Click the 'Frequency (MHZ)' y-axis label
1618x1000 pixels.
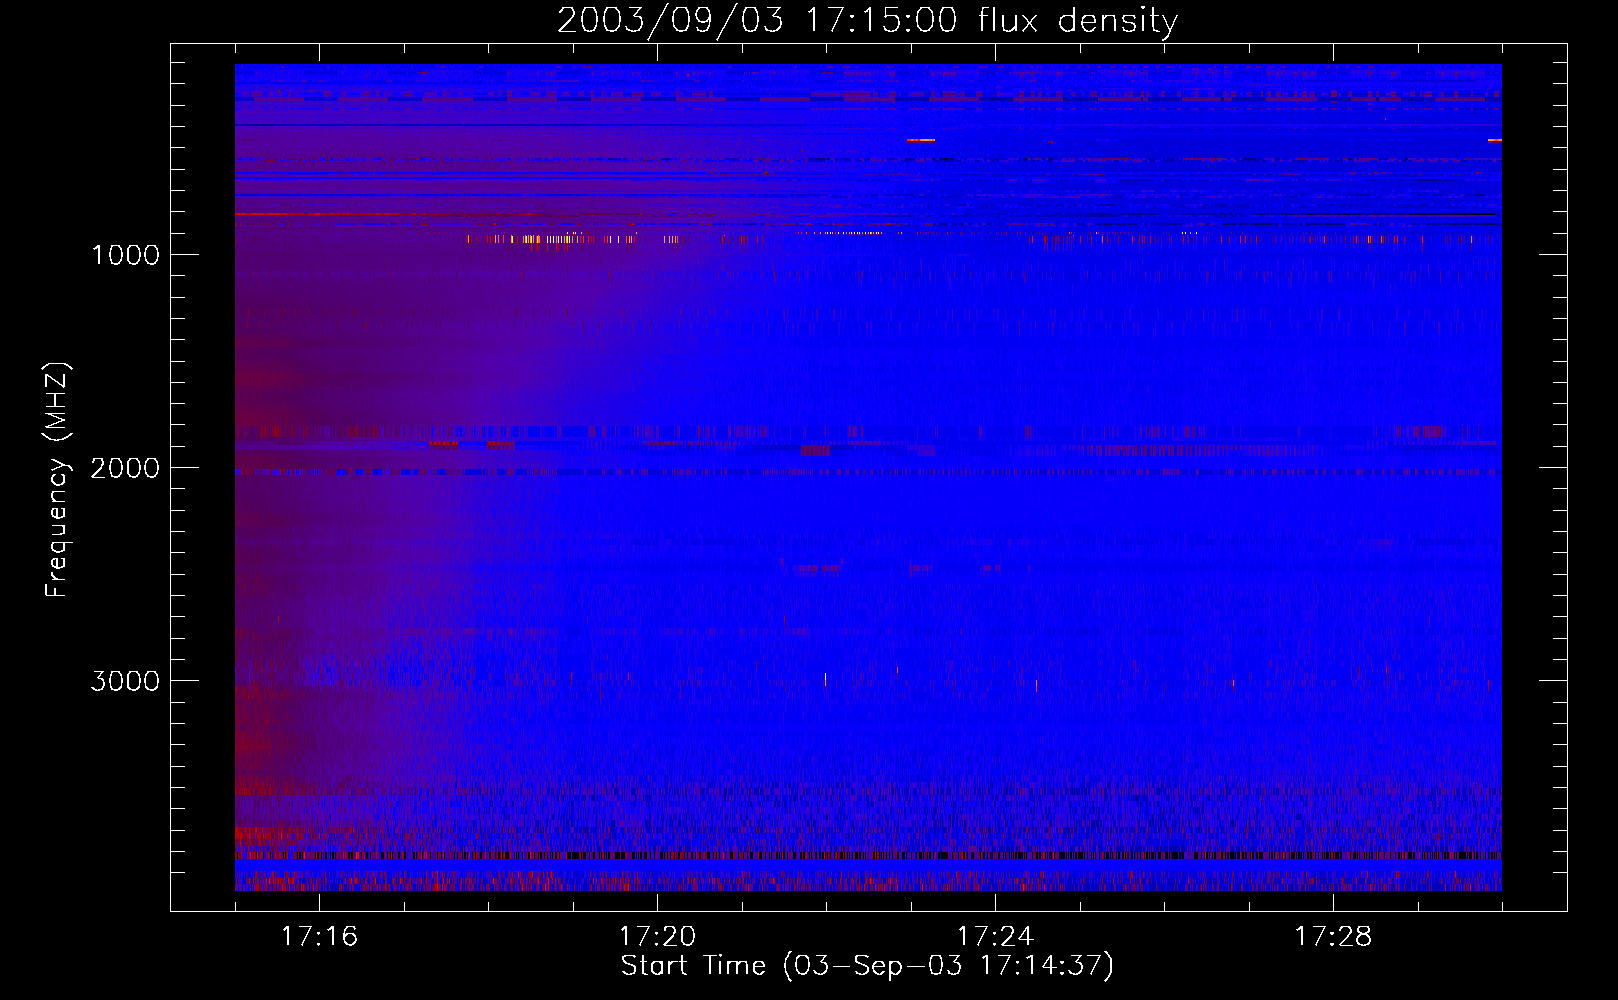click(57, 480)
